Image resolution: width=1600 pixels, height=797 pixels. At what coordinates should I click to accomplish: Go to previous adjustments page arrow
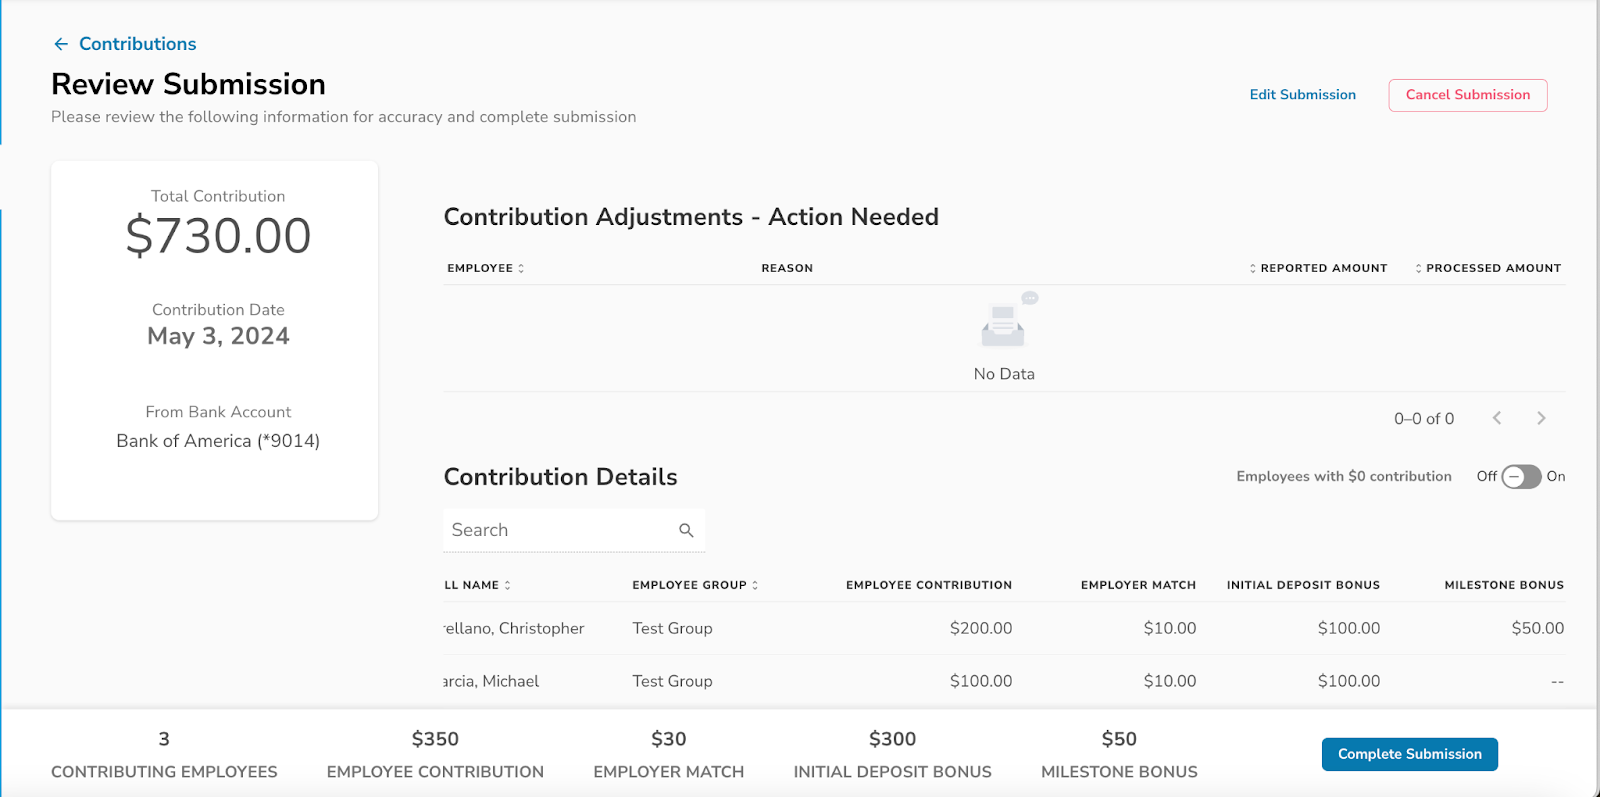1497,418
